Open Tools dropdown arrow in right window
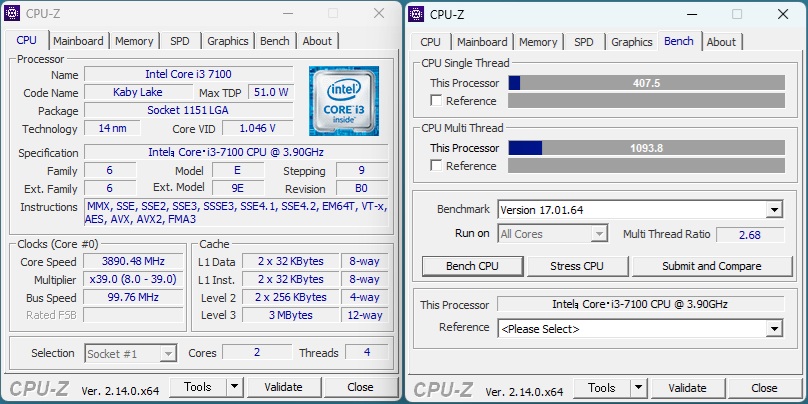This screenshot has width=808, height=404. (x=638, y=388)
